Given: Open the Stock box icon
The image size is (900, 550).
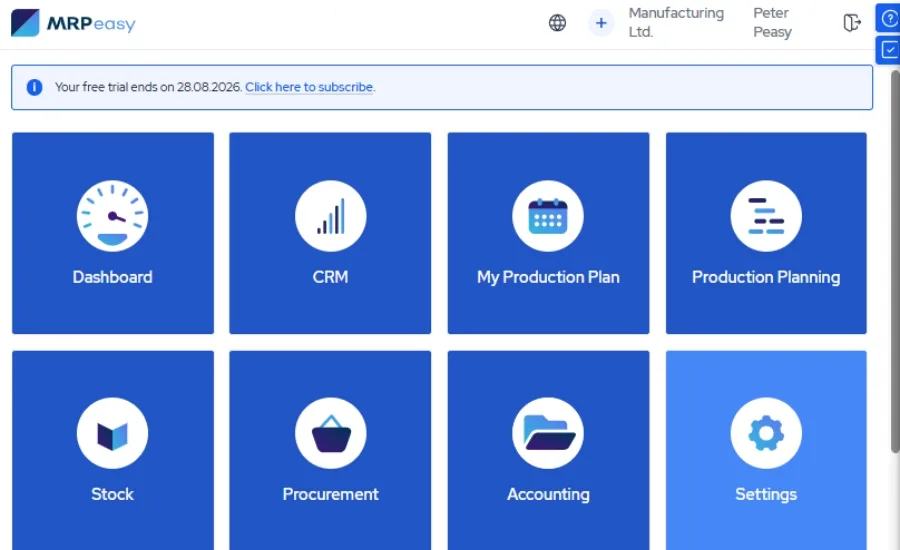Looking at the screenshot, I should (x=112, y=433).
